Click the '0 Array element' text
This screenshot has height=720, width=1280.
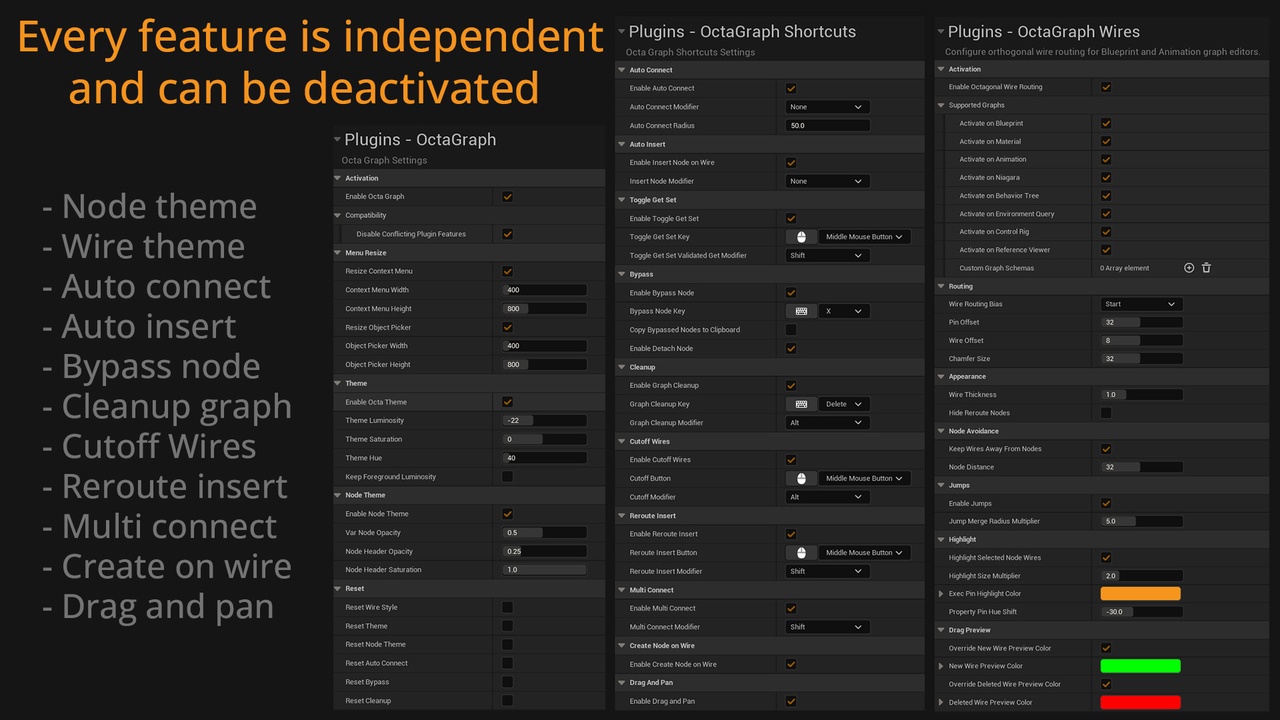1125,268
